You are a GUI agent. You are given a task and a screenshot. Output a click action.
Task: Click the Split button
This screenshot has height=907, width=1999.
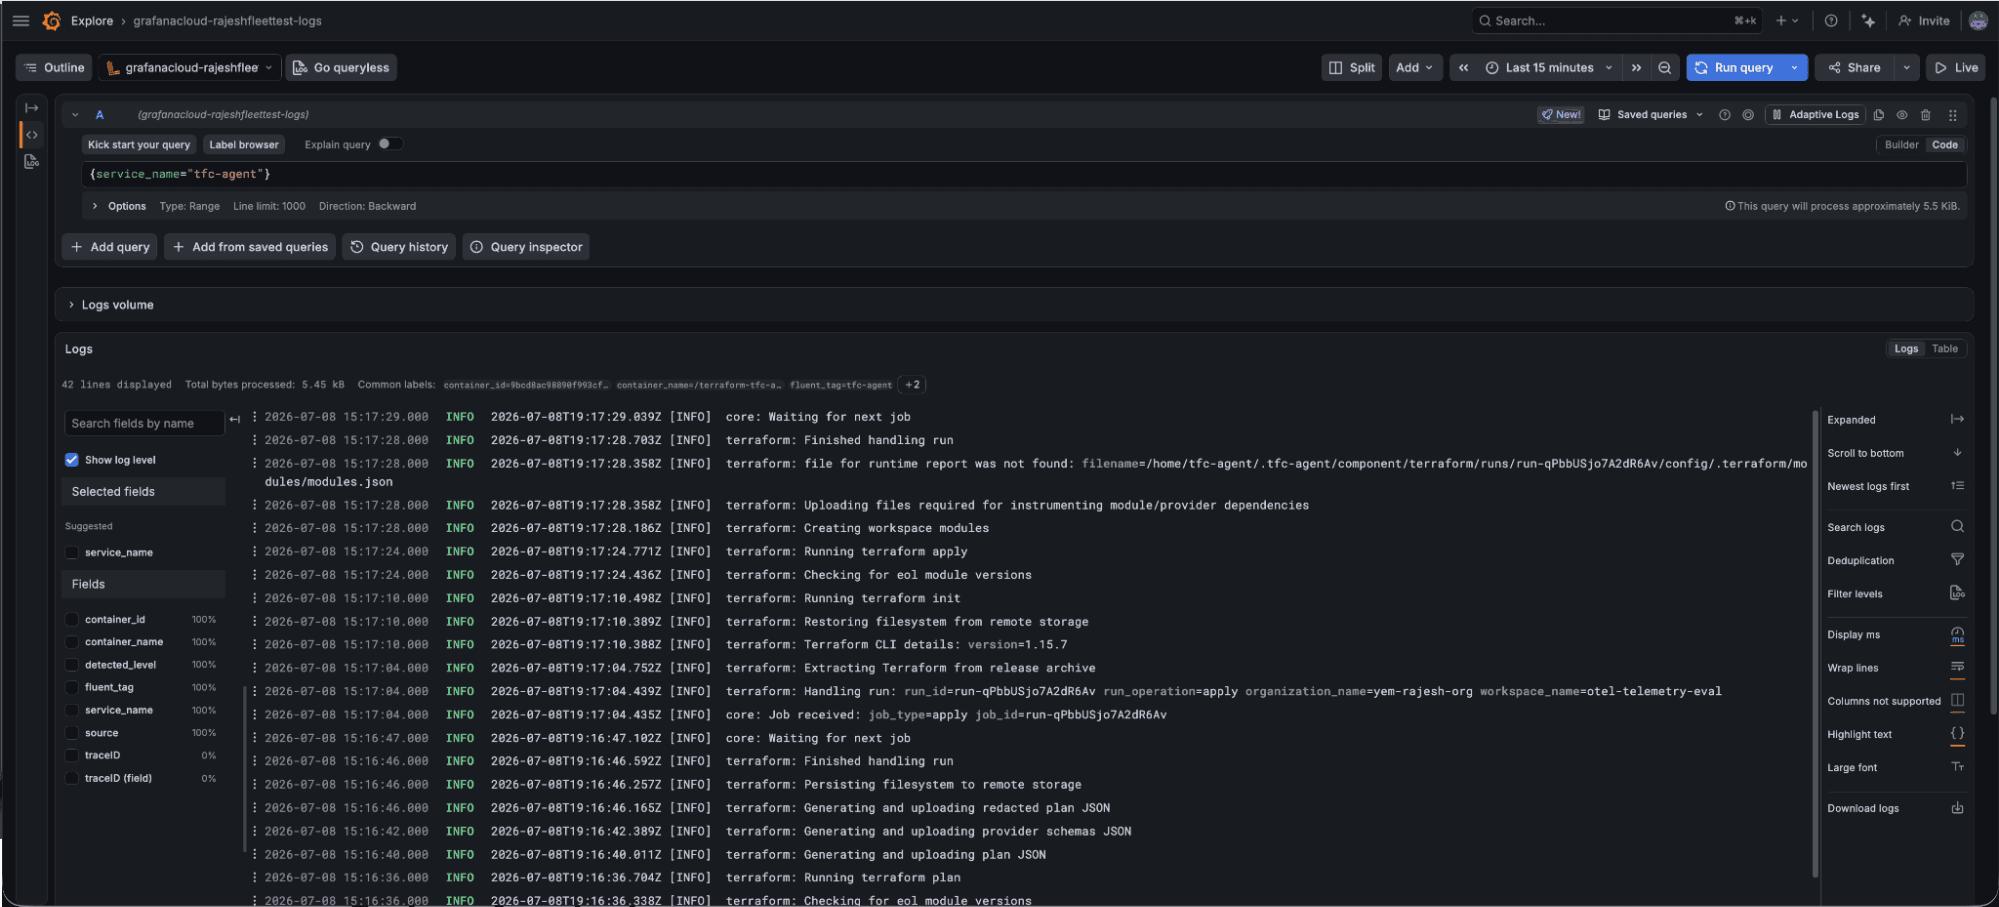[x=1352, y=67]
